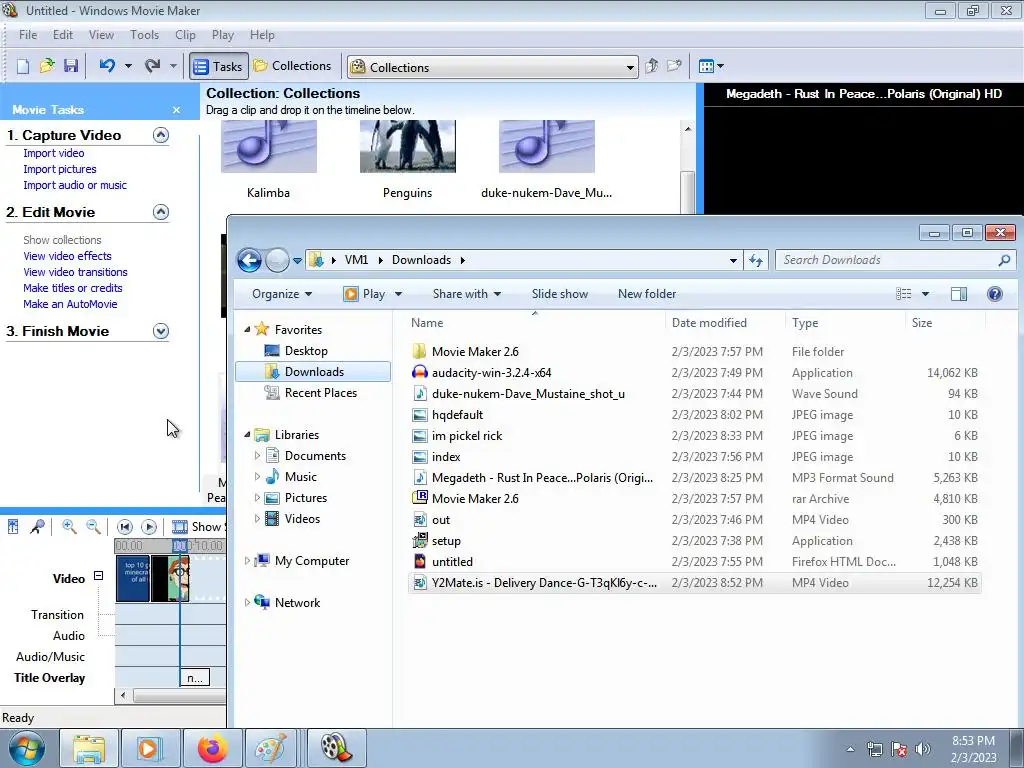Expand the Finish Movie section
Image resolution: width=1024 pixels, height=768 pixels.
pos(161,331)
